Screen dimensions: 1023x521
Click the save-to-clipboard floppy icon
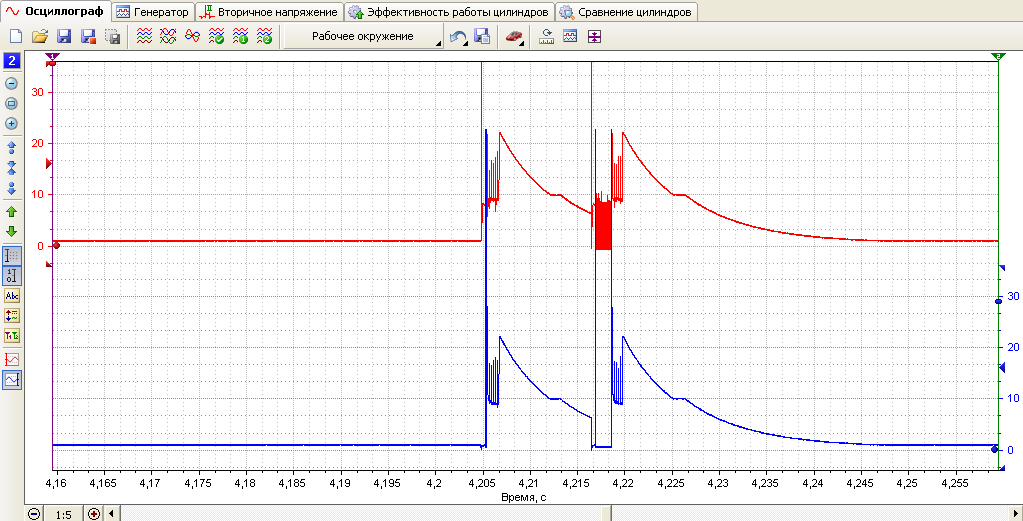[x=482, y=37]
